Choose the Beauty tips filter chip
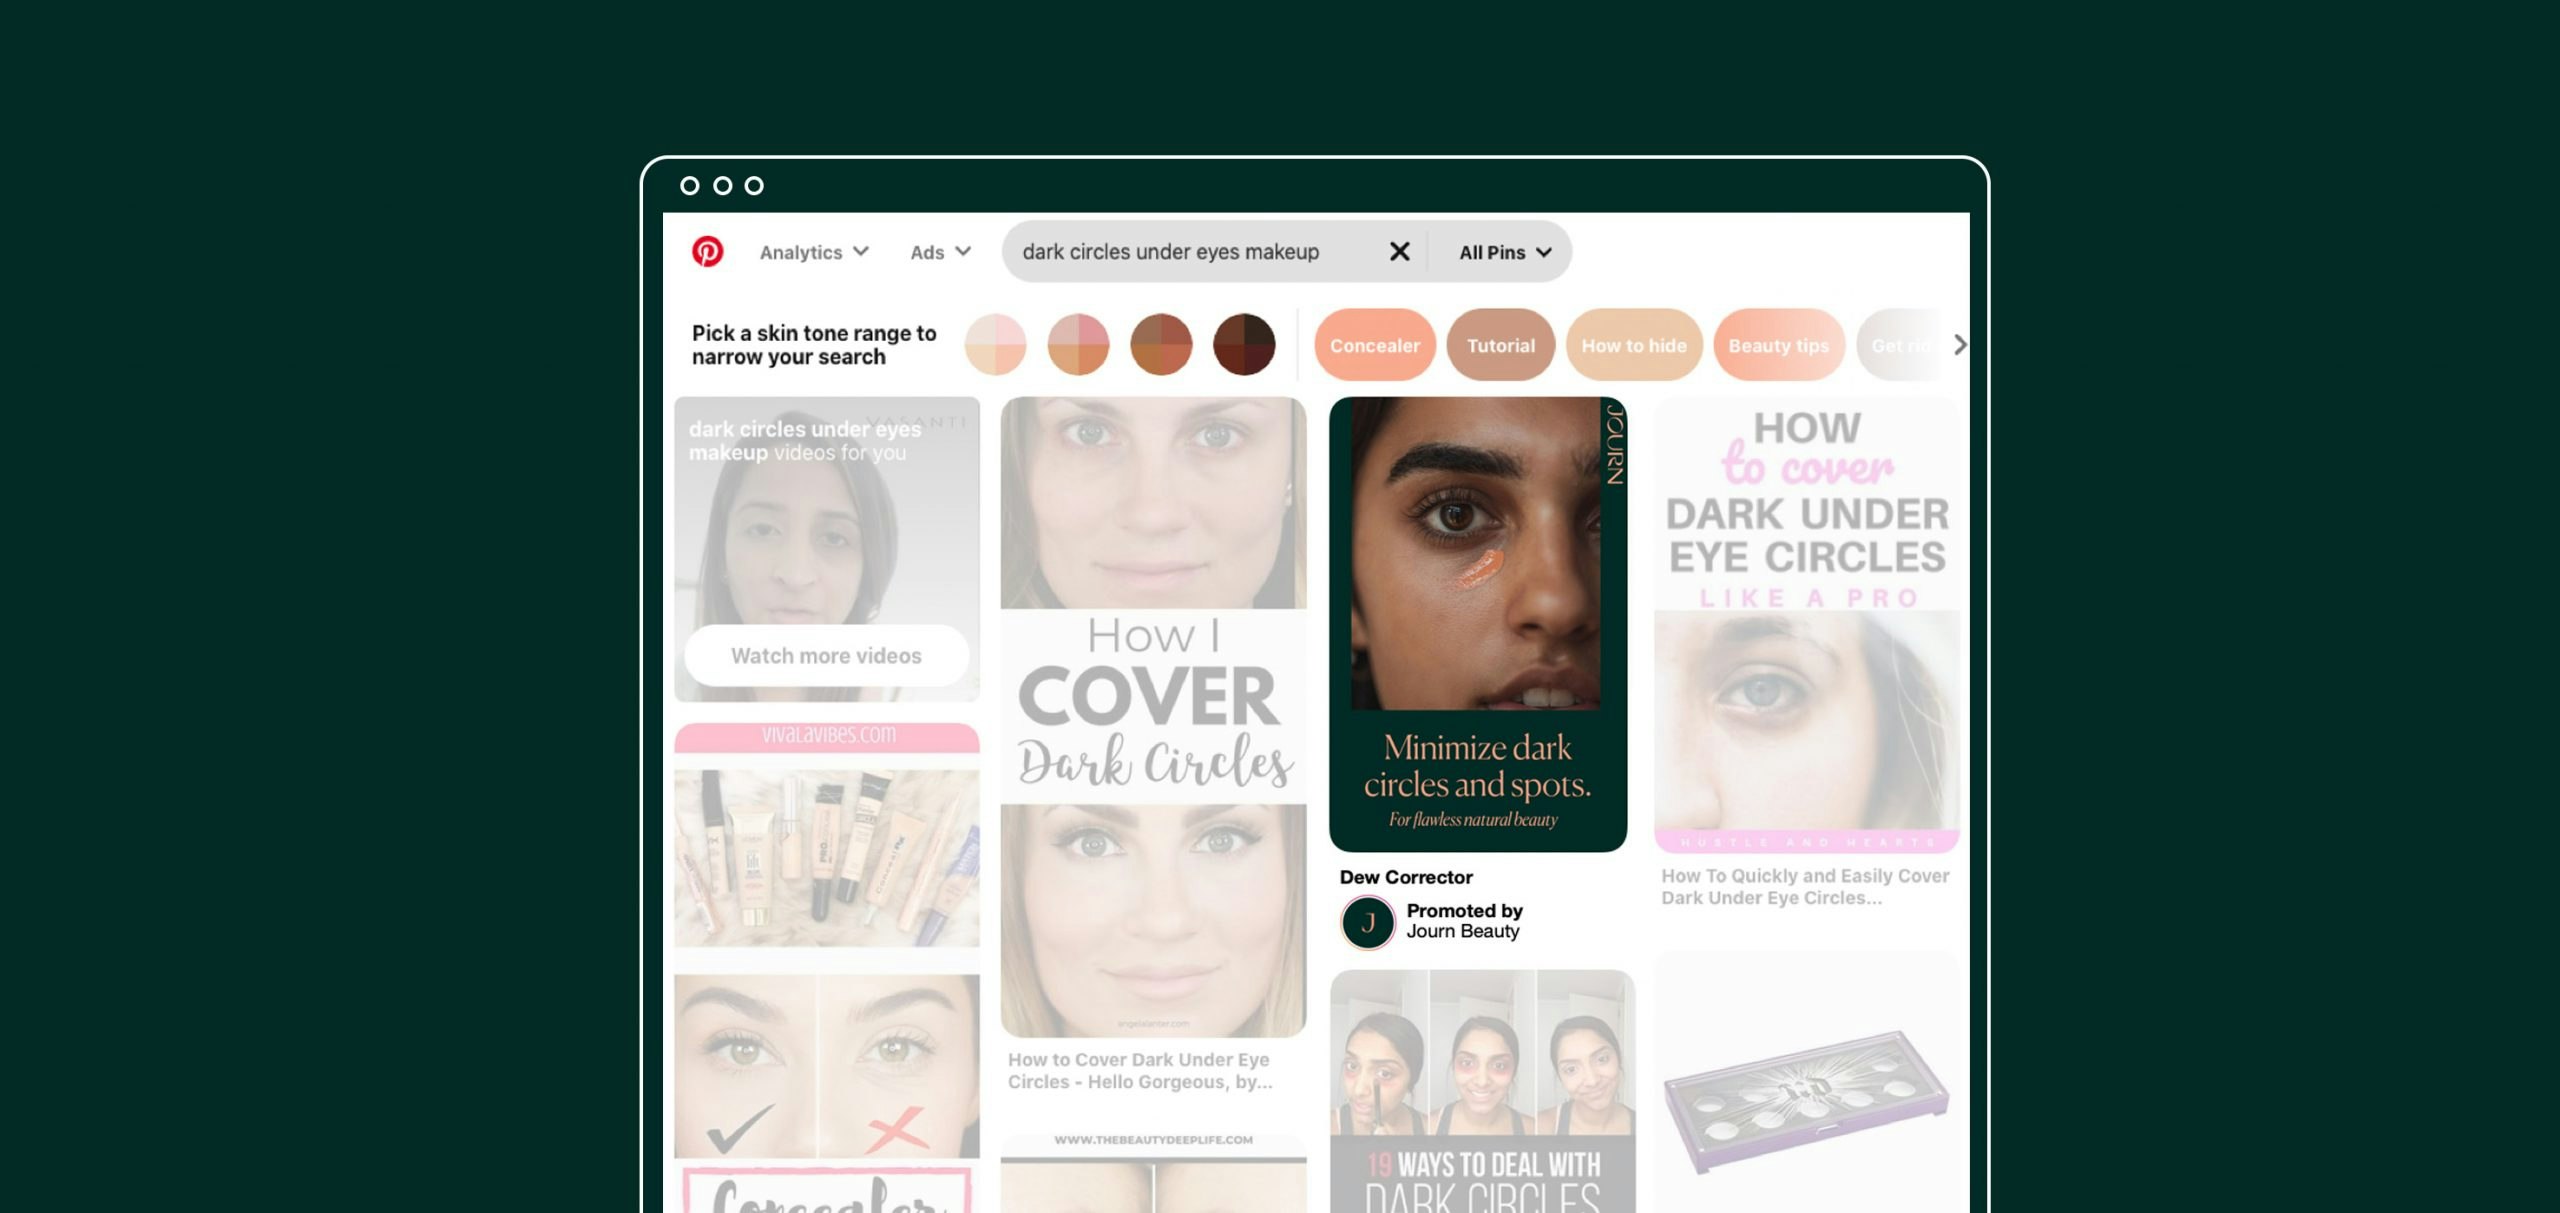The height and width of the screenshot is (1213, 2560). point(1778,345)
